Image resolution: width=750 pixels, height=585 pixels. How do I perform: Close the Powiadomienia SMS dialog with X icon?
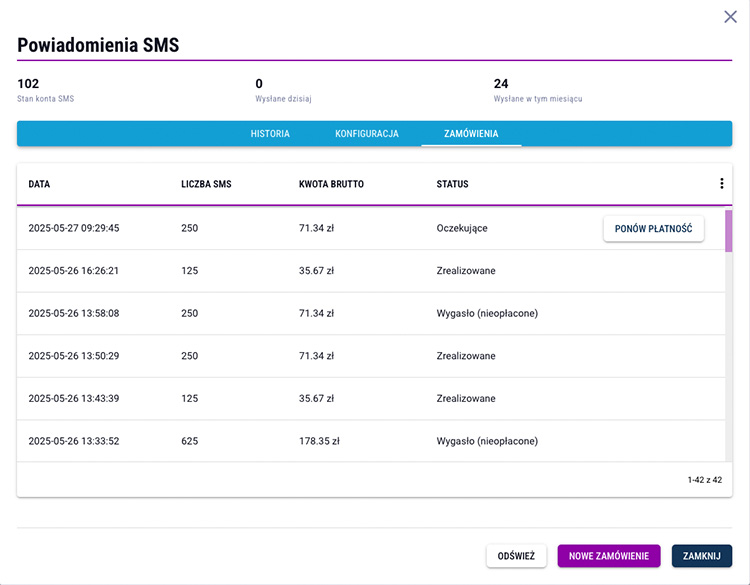pyautogui.click(x=730, y=17)
